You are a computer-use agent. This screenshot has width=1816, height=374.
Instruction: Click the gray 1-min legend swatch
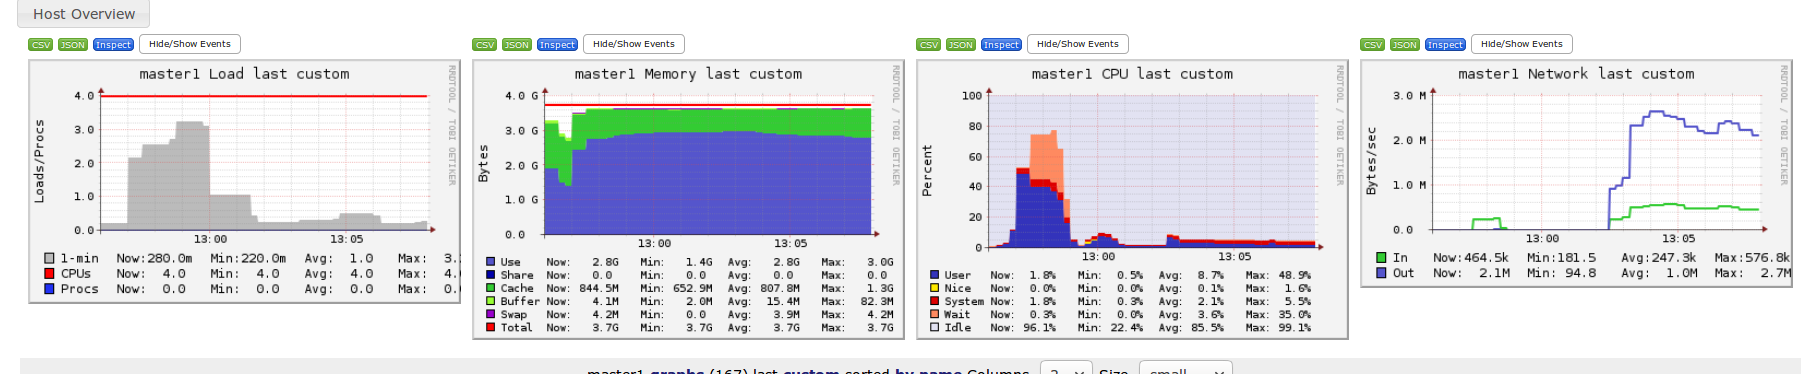pyautogui.click(x=49, y=259)
